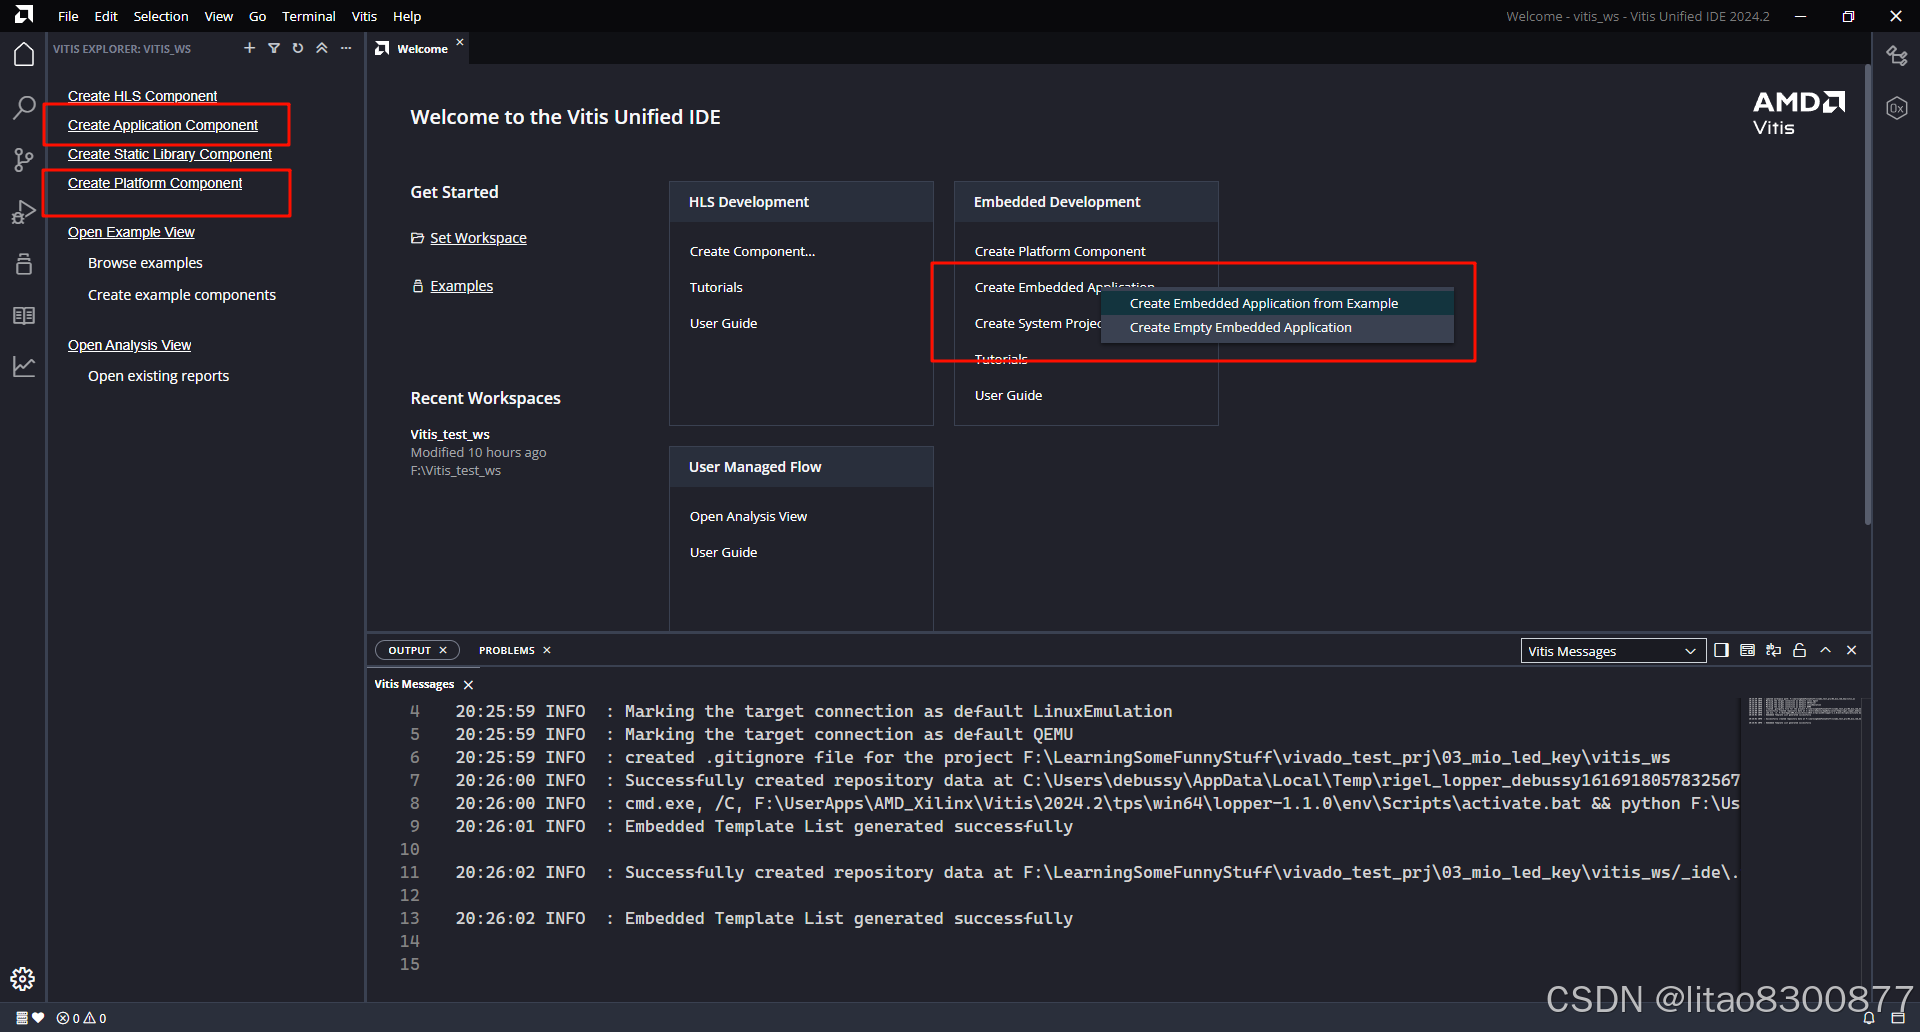Maximize the output panel with chevron
This screenshot has width=1920, height=1032.
(1825, 650)
